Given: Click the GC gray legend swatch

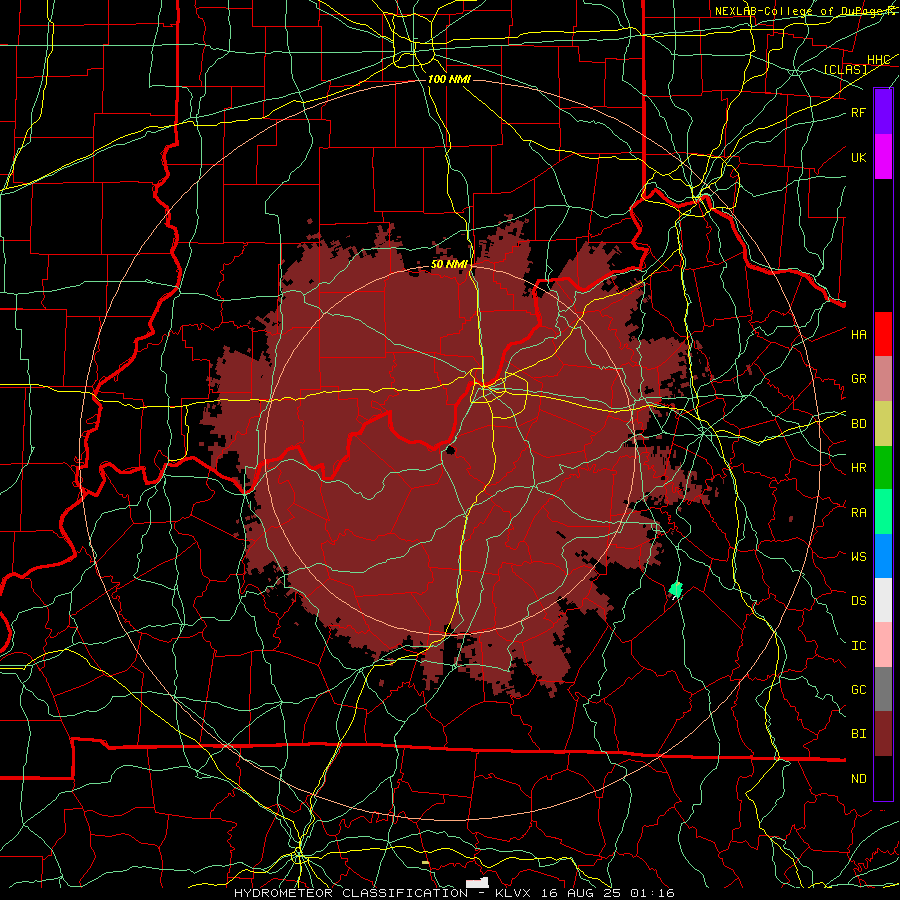Looking at the screenshot, I should pyautogui.click(x=883, y=689).
